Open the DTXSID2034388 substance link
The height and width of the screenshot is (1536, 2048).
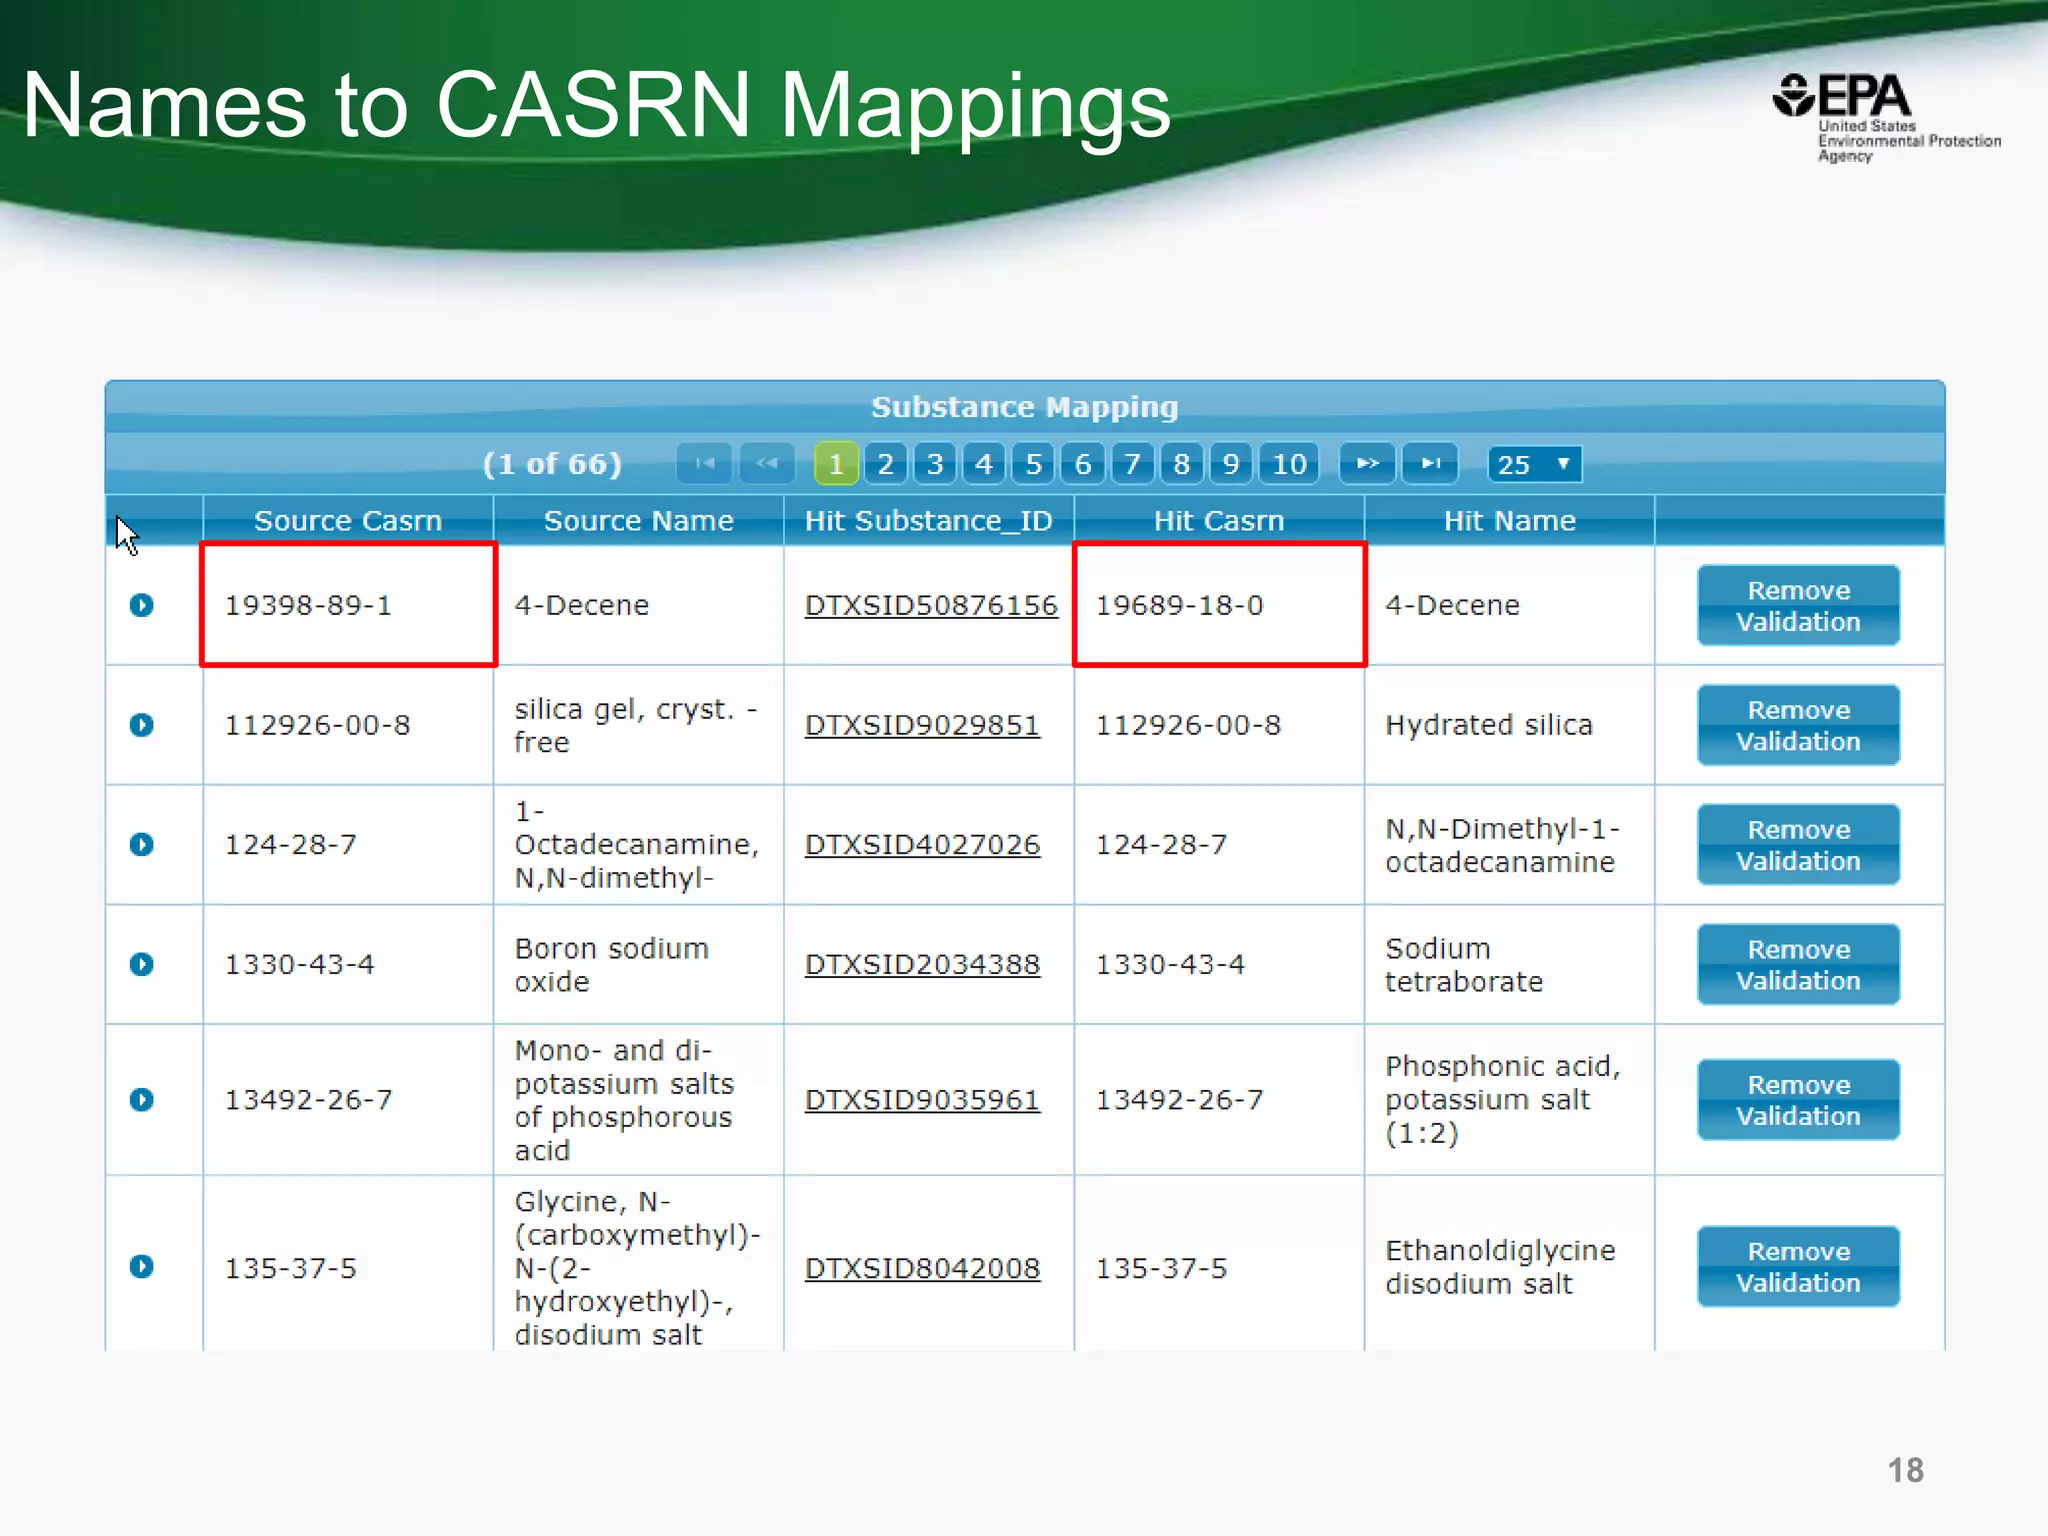tap(922, 964)
